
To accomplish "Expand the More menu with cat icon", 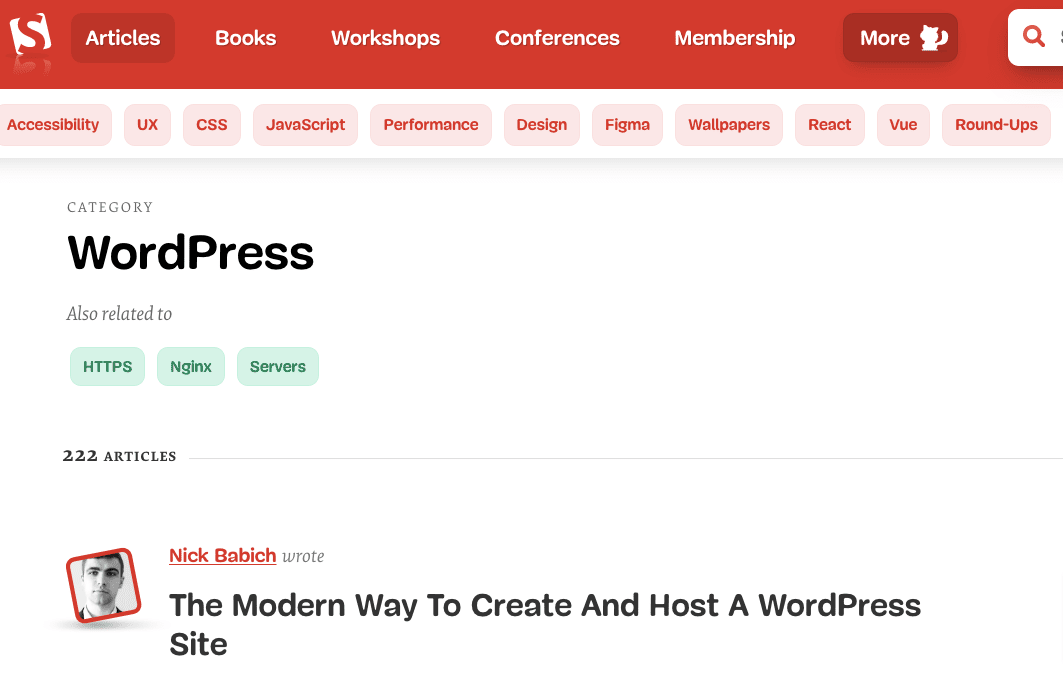I will click(x=900, y=38).
